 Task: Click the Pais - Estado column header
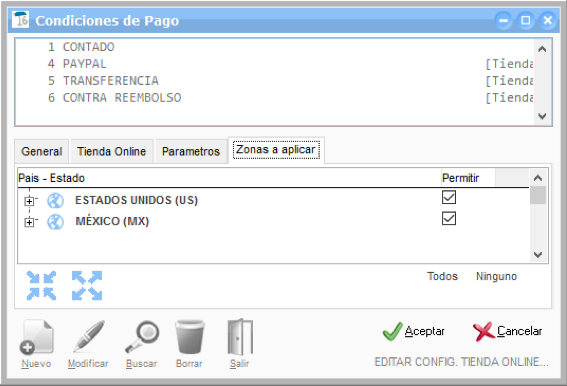tap(229, 178)
